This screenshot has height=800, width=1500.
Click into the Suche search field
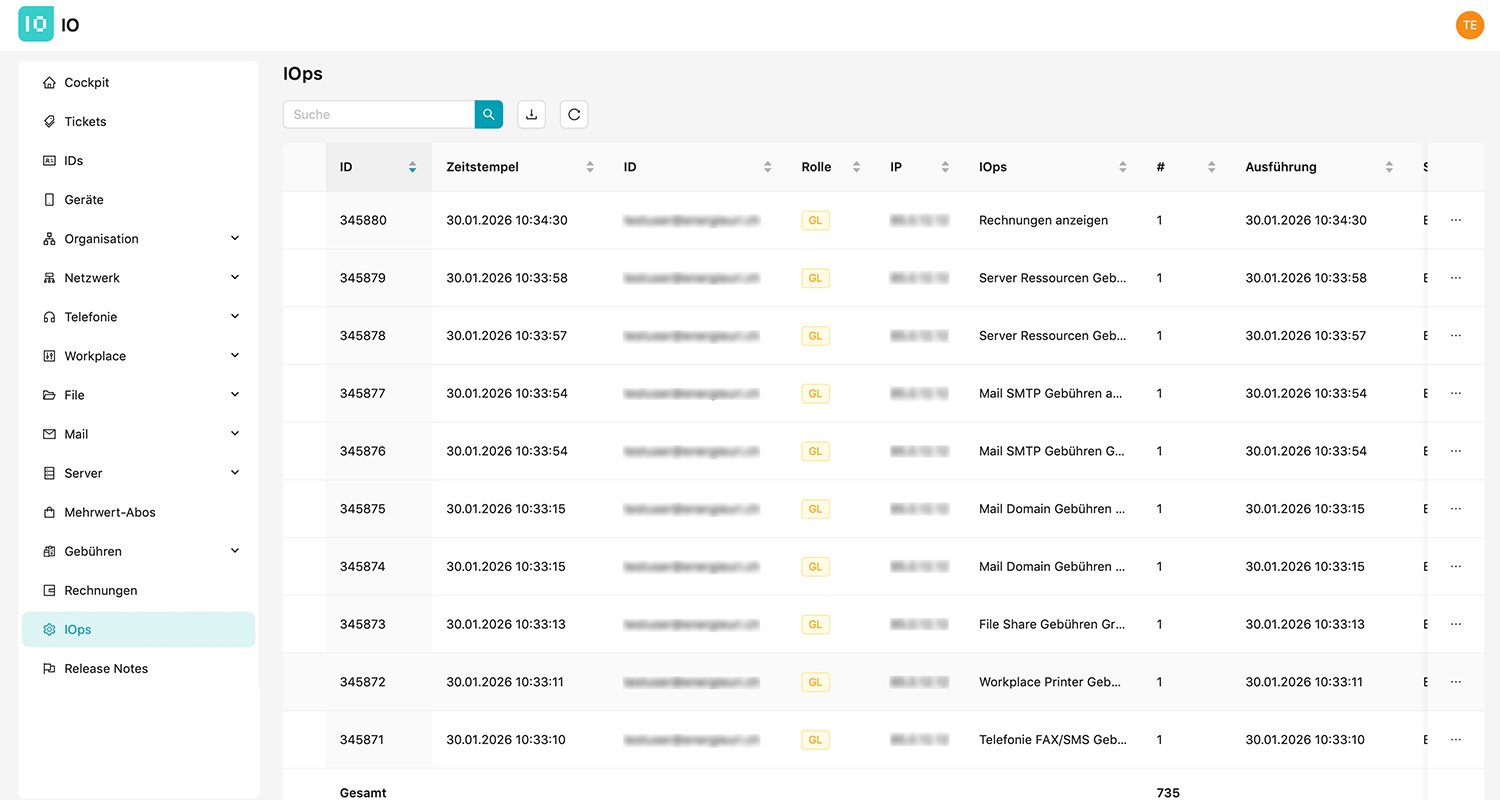[378, 115]
